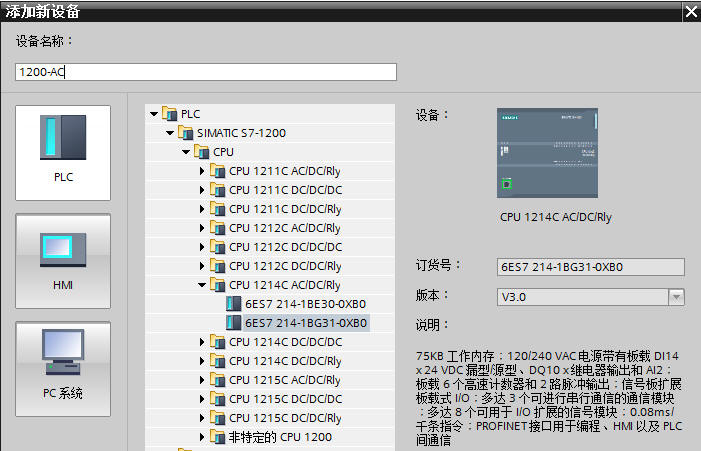This screenshot has width=701, height=451.
Task: Collapse CPU 1214C AC/DC/Rly arrow
Action: click(202, 285)
